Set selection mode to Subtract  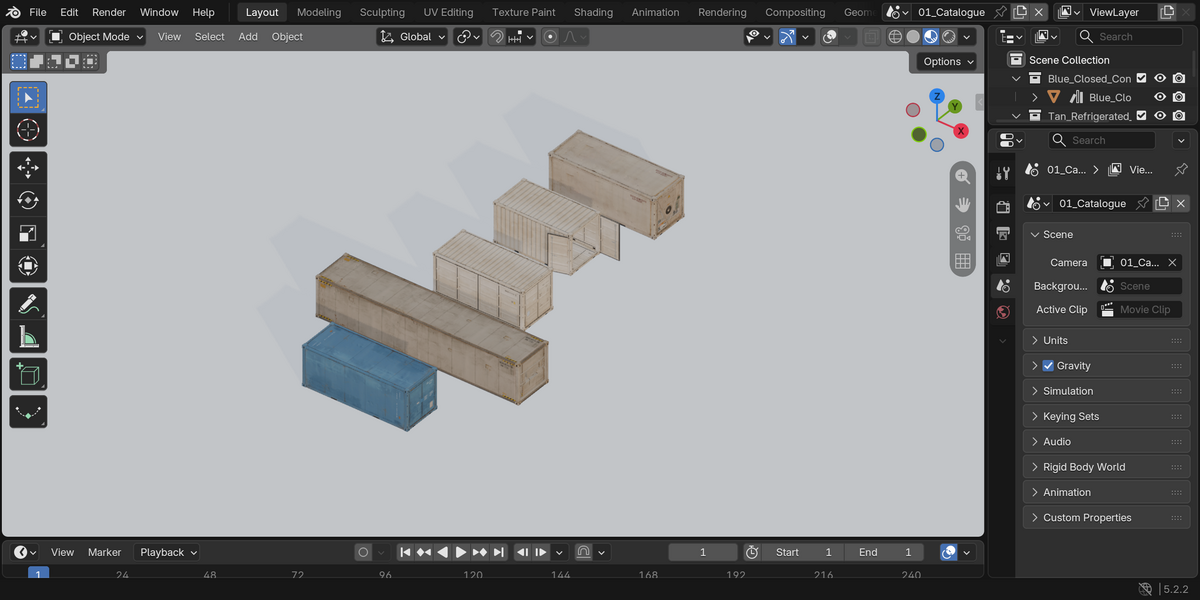point(54,61)
